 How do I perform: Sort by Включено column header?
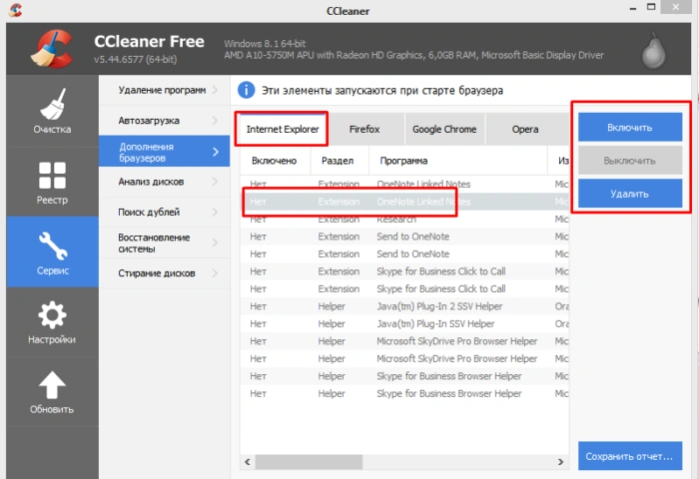click(x=275, y=161)
